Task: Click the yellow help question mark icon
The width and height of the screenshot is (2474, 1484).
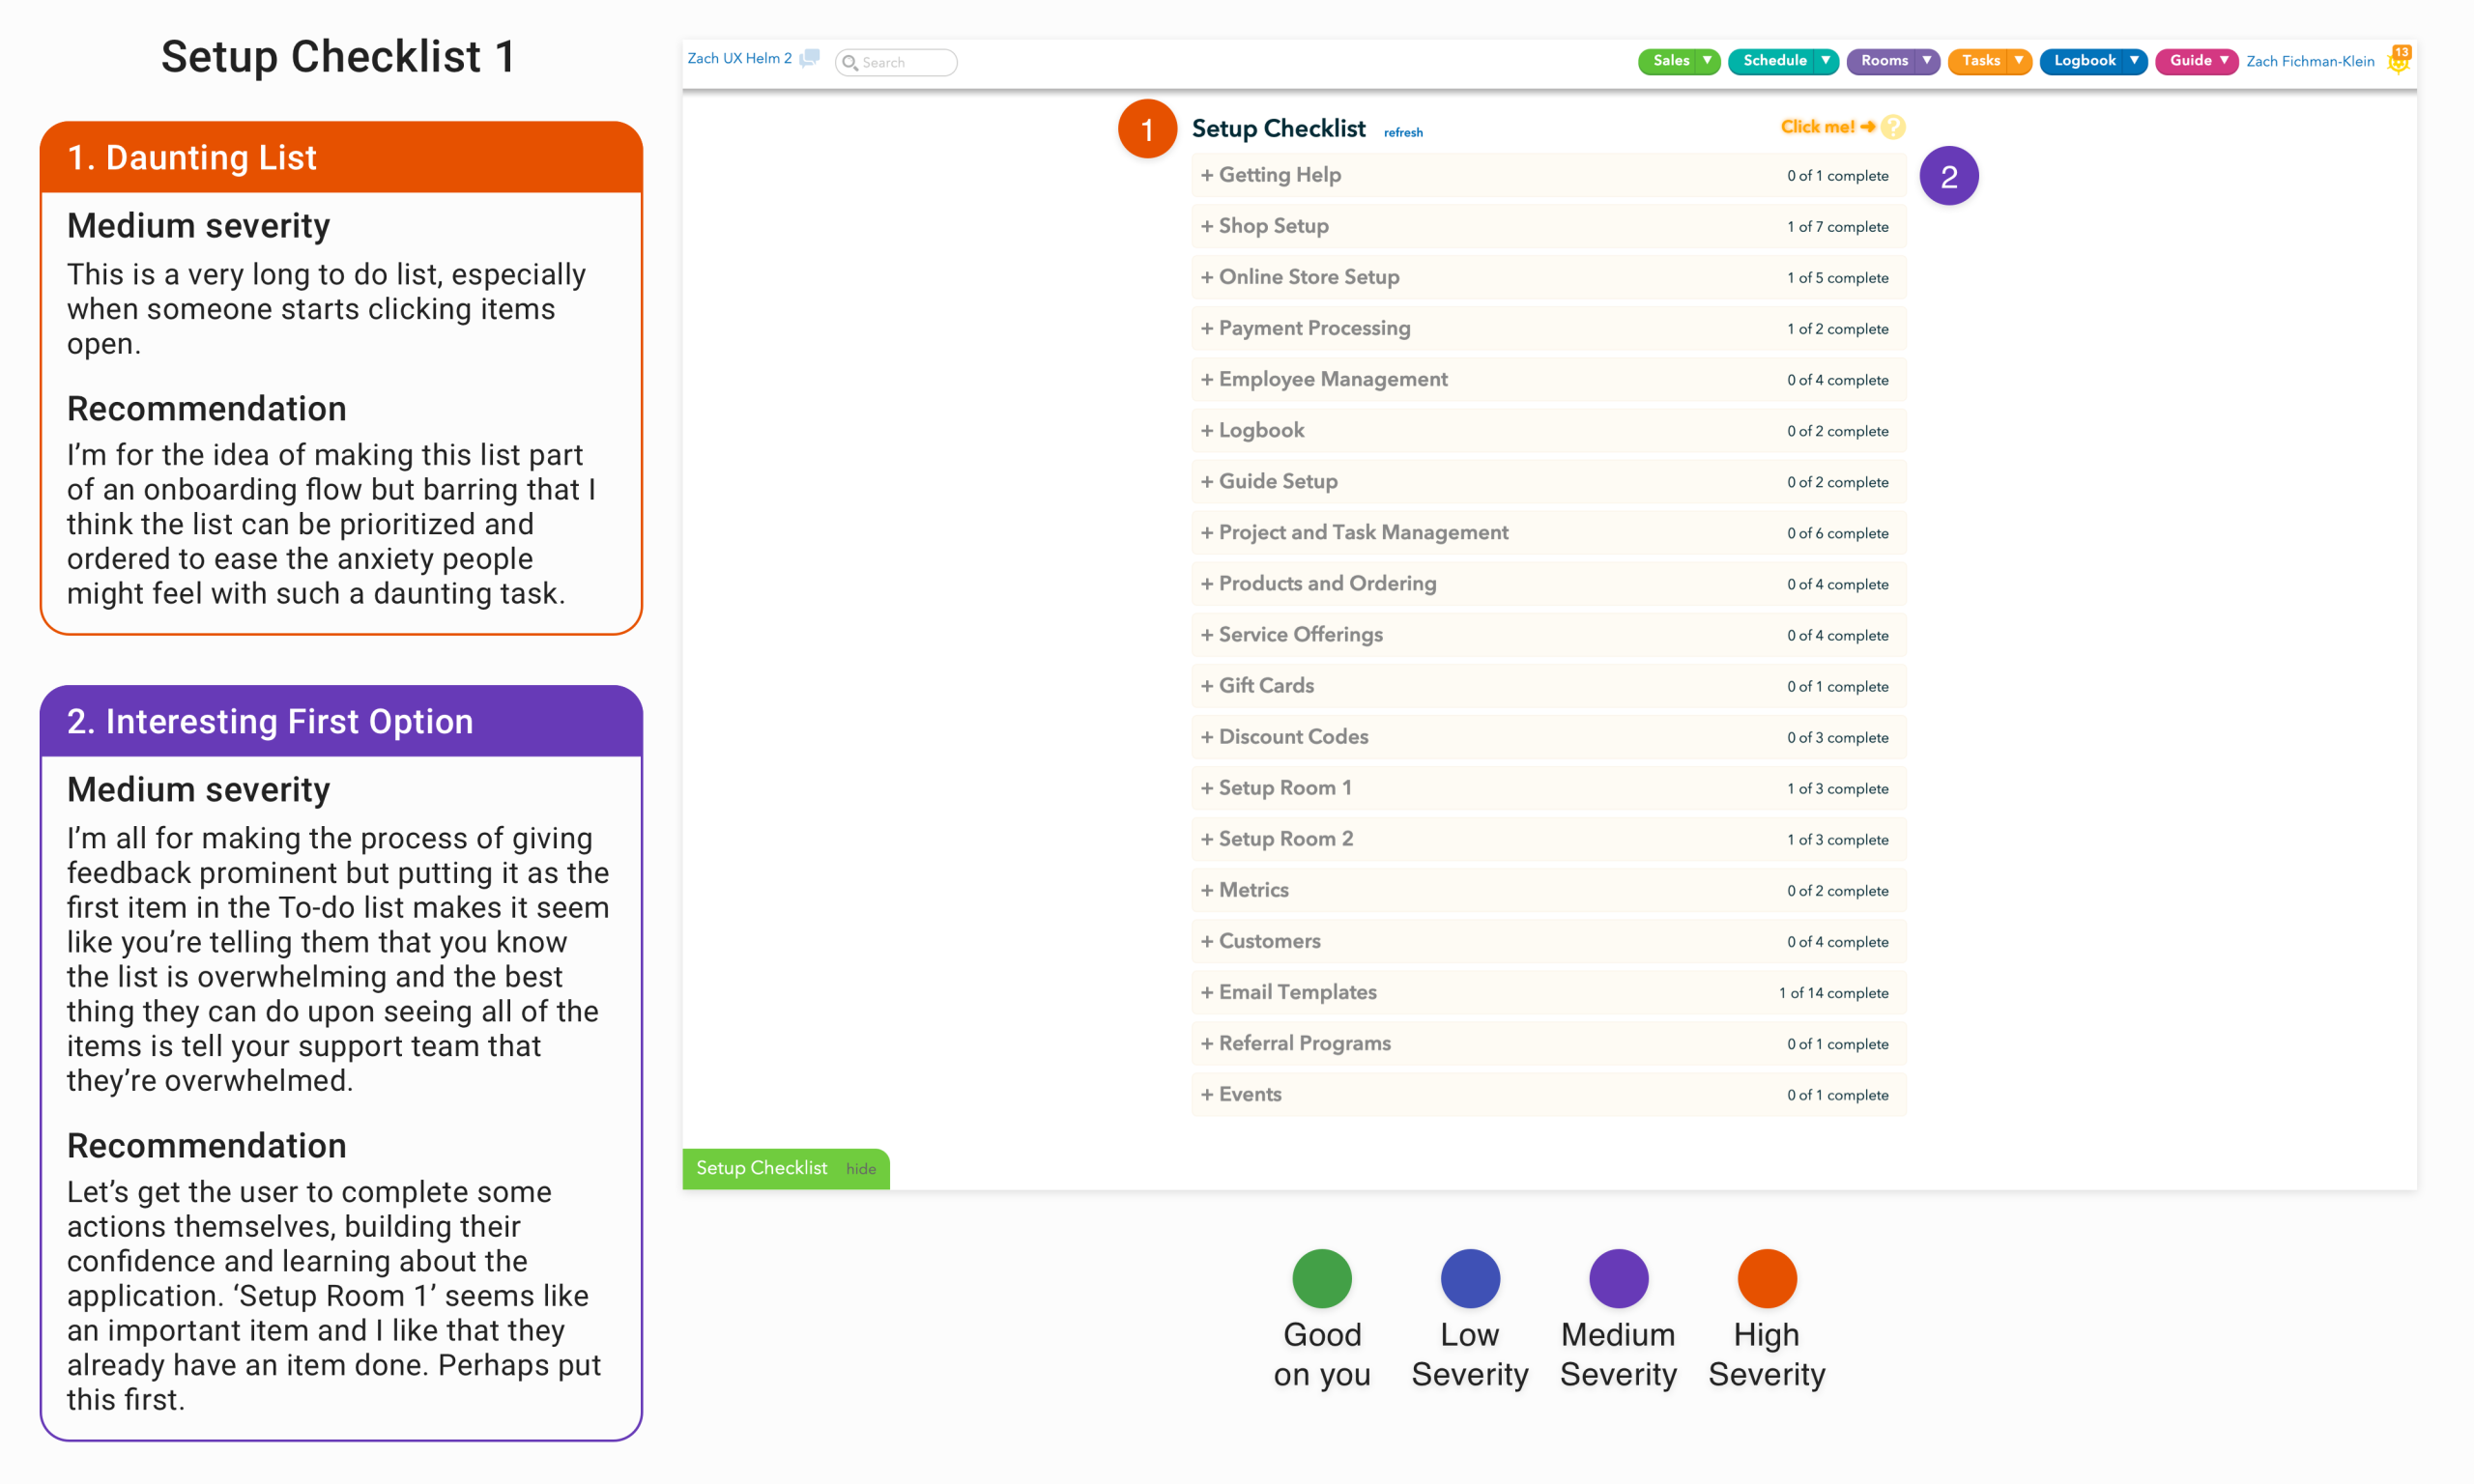Action: coord(1892,127)
